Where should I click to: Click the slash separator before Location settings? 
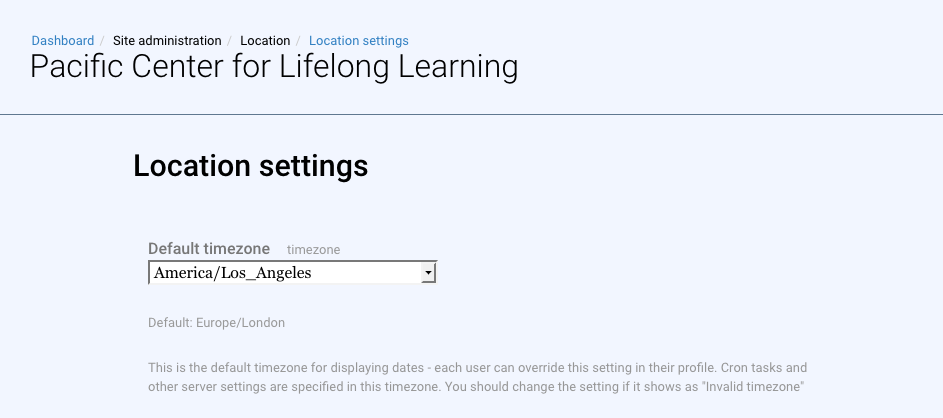coord(300,41)
